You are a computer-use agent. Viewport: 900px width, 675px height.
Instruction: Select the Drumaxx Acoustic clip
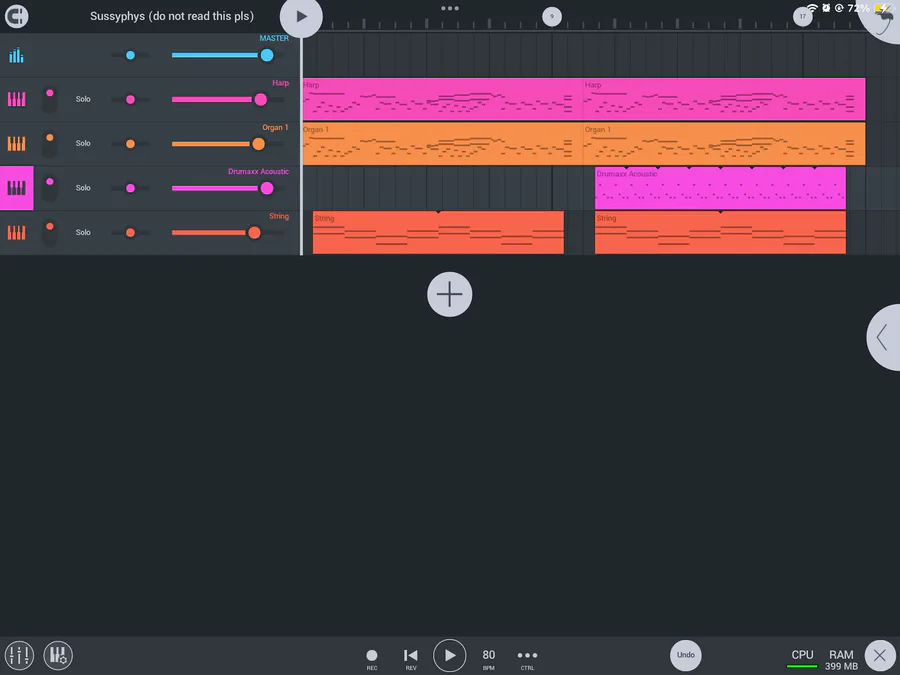(x=720, y=188)
